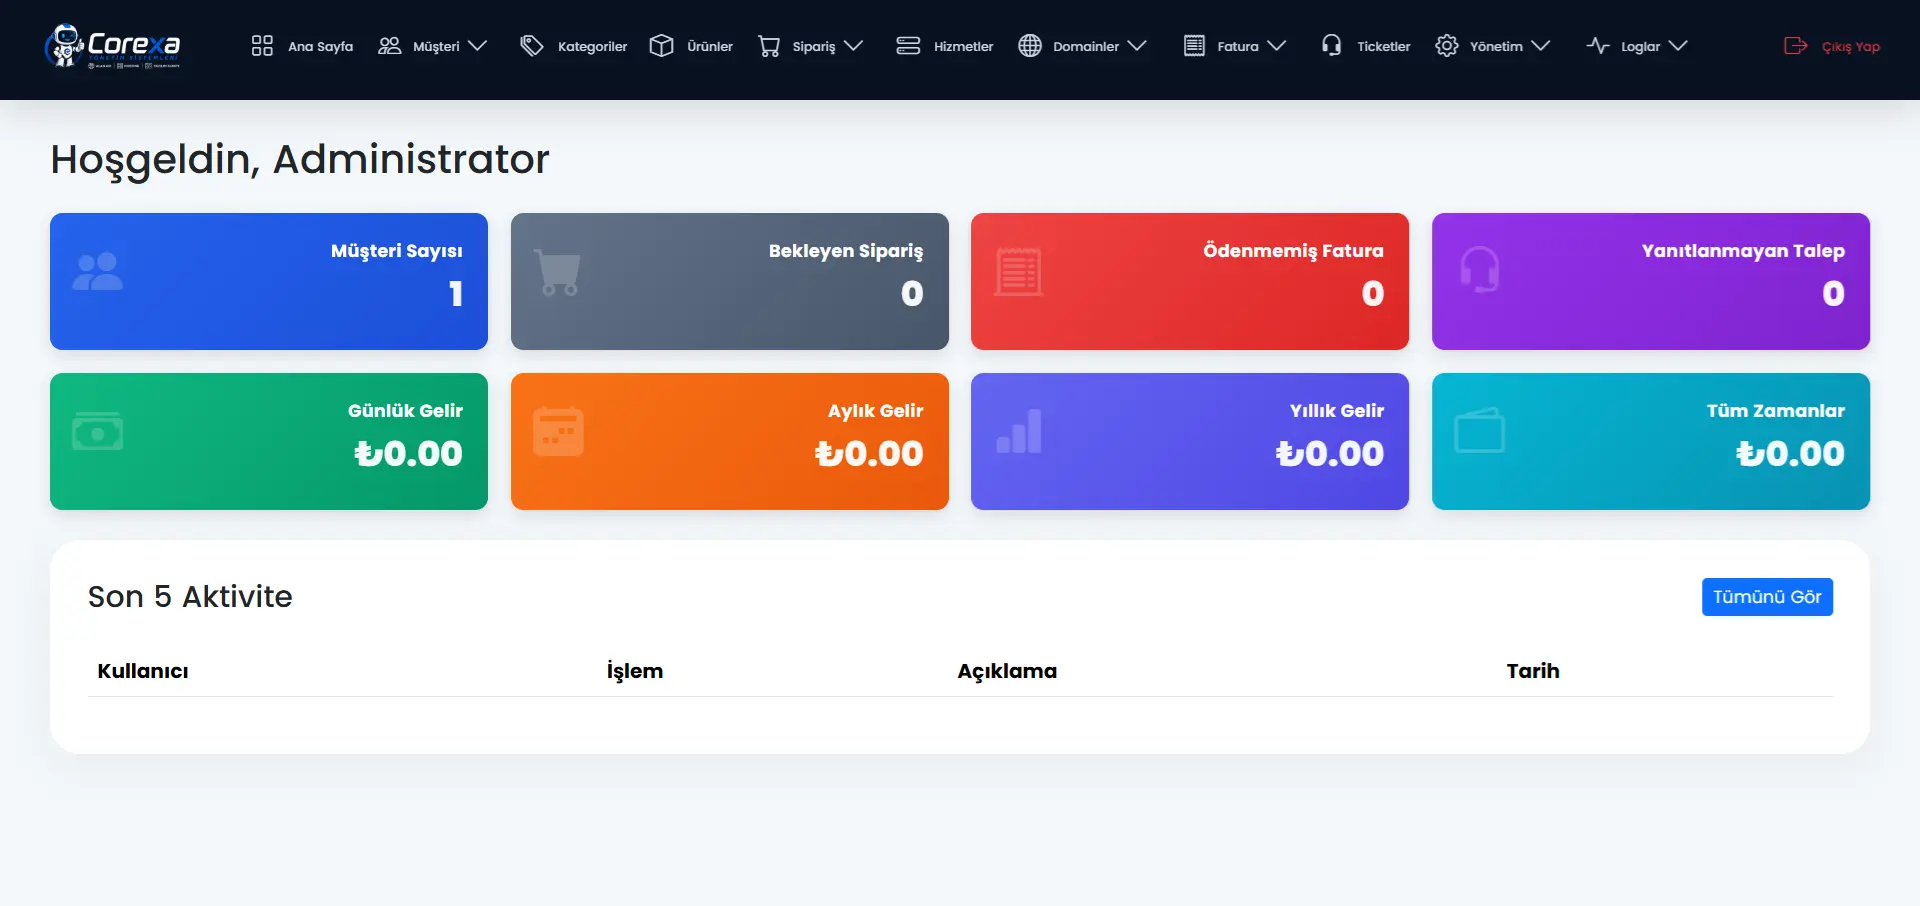This screenshot has width=1920, height=906.
Task: Expand the Loglar dropdown chevron
Action: [1678, 46]
